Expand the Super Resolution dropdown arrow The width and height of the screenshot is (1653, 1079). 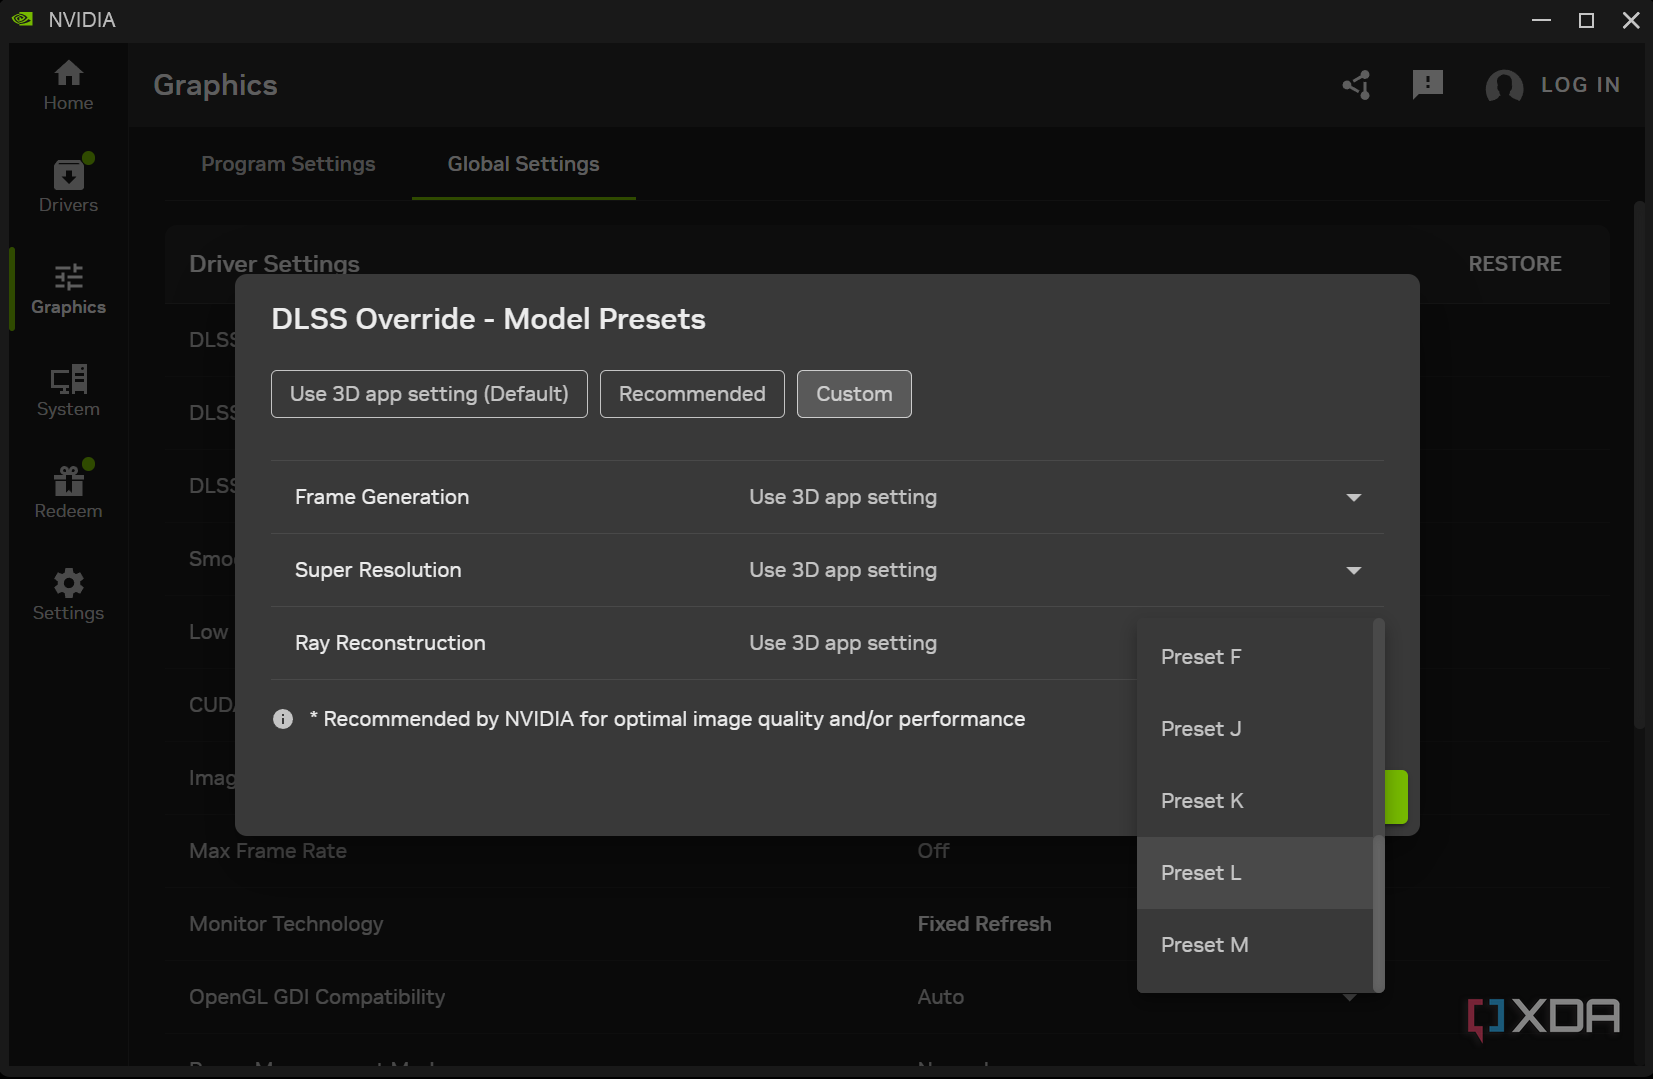point(1354,570)
